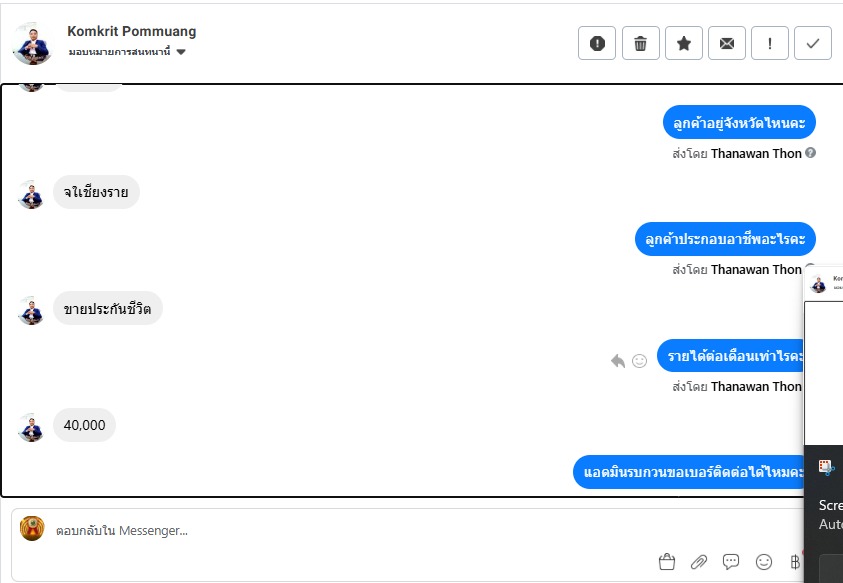Click Komkrit Pommuang's header profile picture
This screenshot has width=843, height=583.
tap(32, 44)
